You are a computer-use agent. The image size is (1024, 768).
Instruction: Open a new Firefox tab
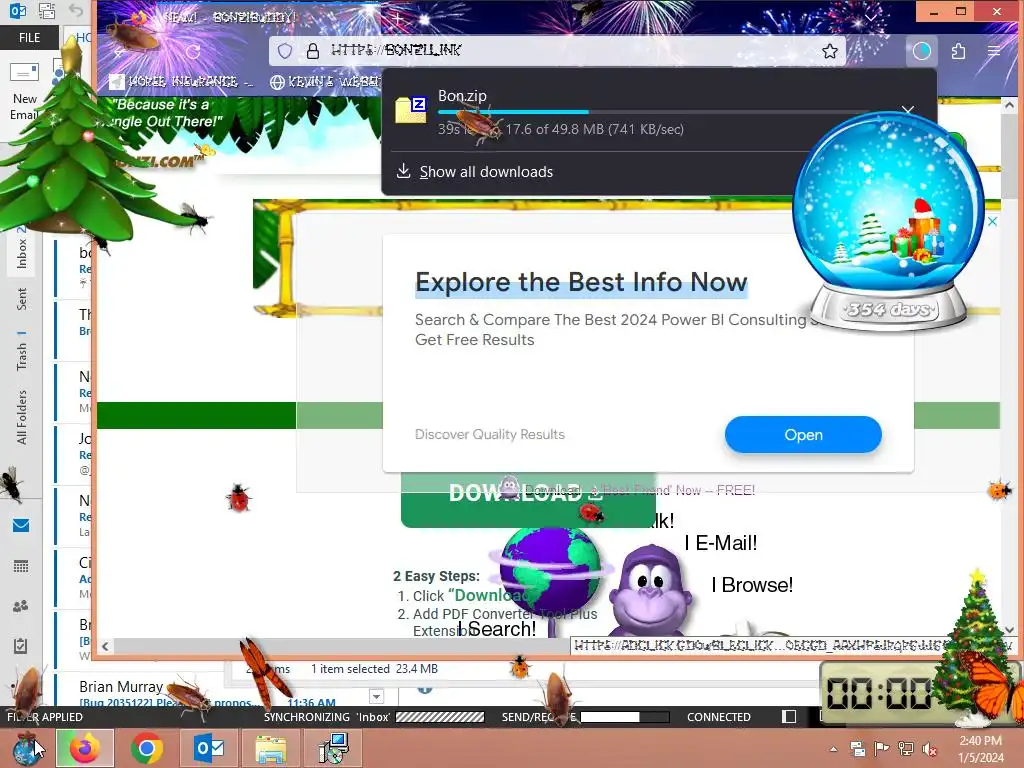397,18
